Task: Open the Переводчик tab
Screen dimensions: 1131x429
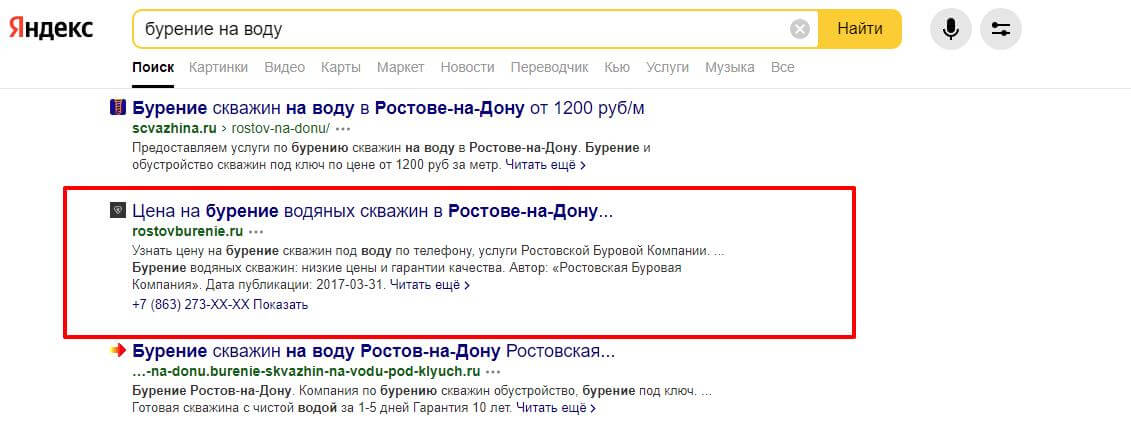Action: [550, 67]
